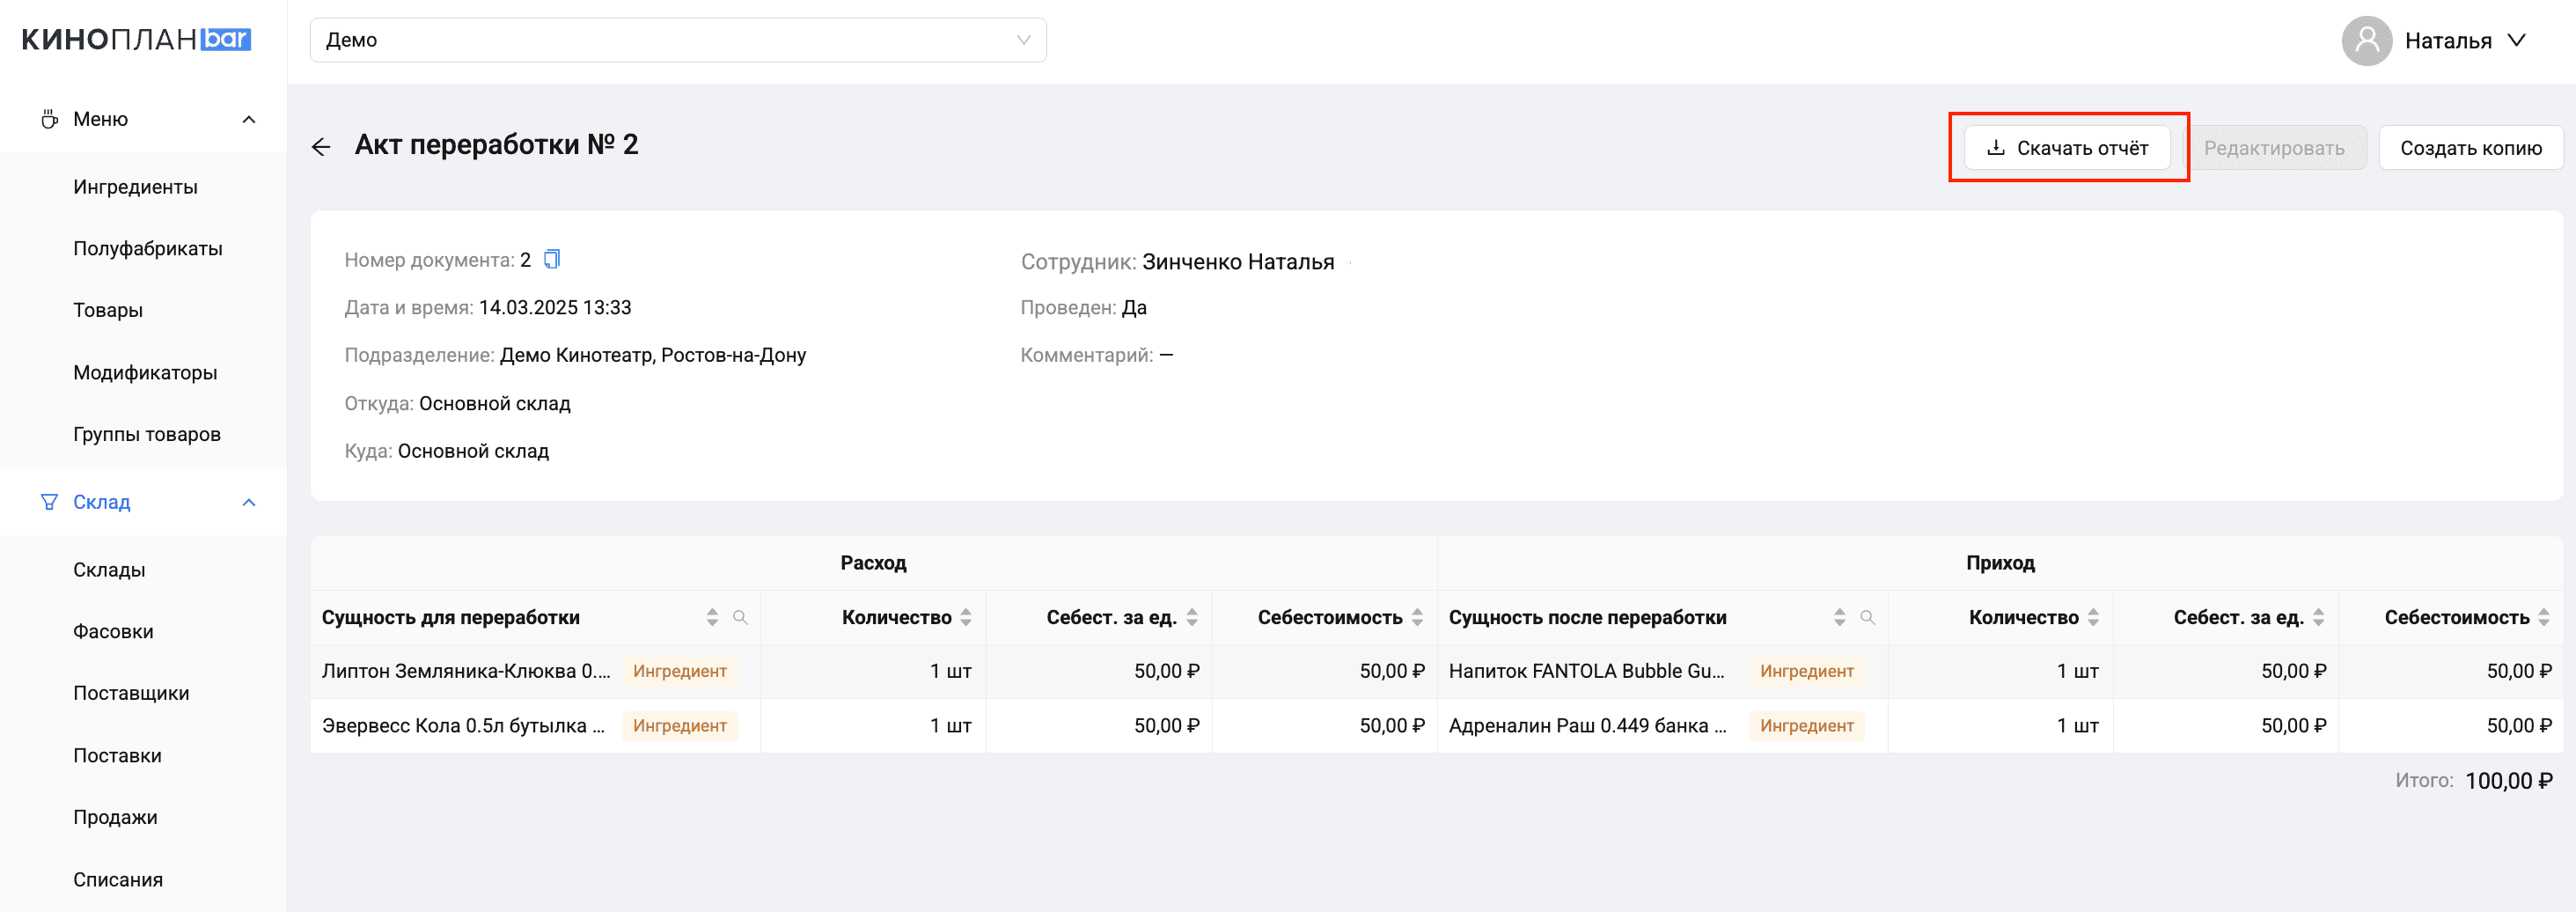This screenshot has width=2576, height=912.
Task: Open Списания in sidebar
Action: [118, 879]
